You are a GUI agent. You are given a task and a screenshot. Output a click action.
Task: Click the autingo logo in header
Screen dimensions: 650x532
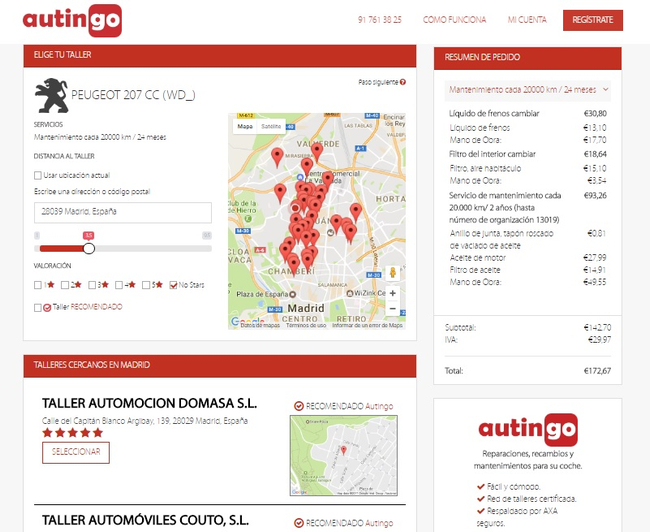pos(72,20)
